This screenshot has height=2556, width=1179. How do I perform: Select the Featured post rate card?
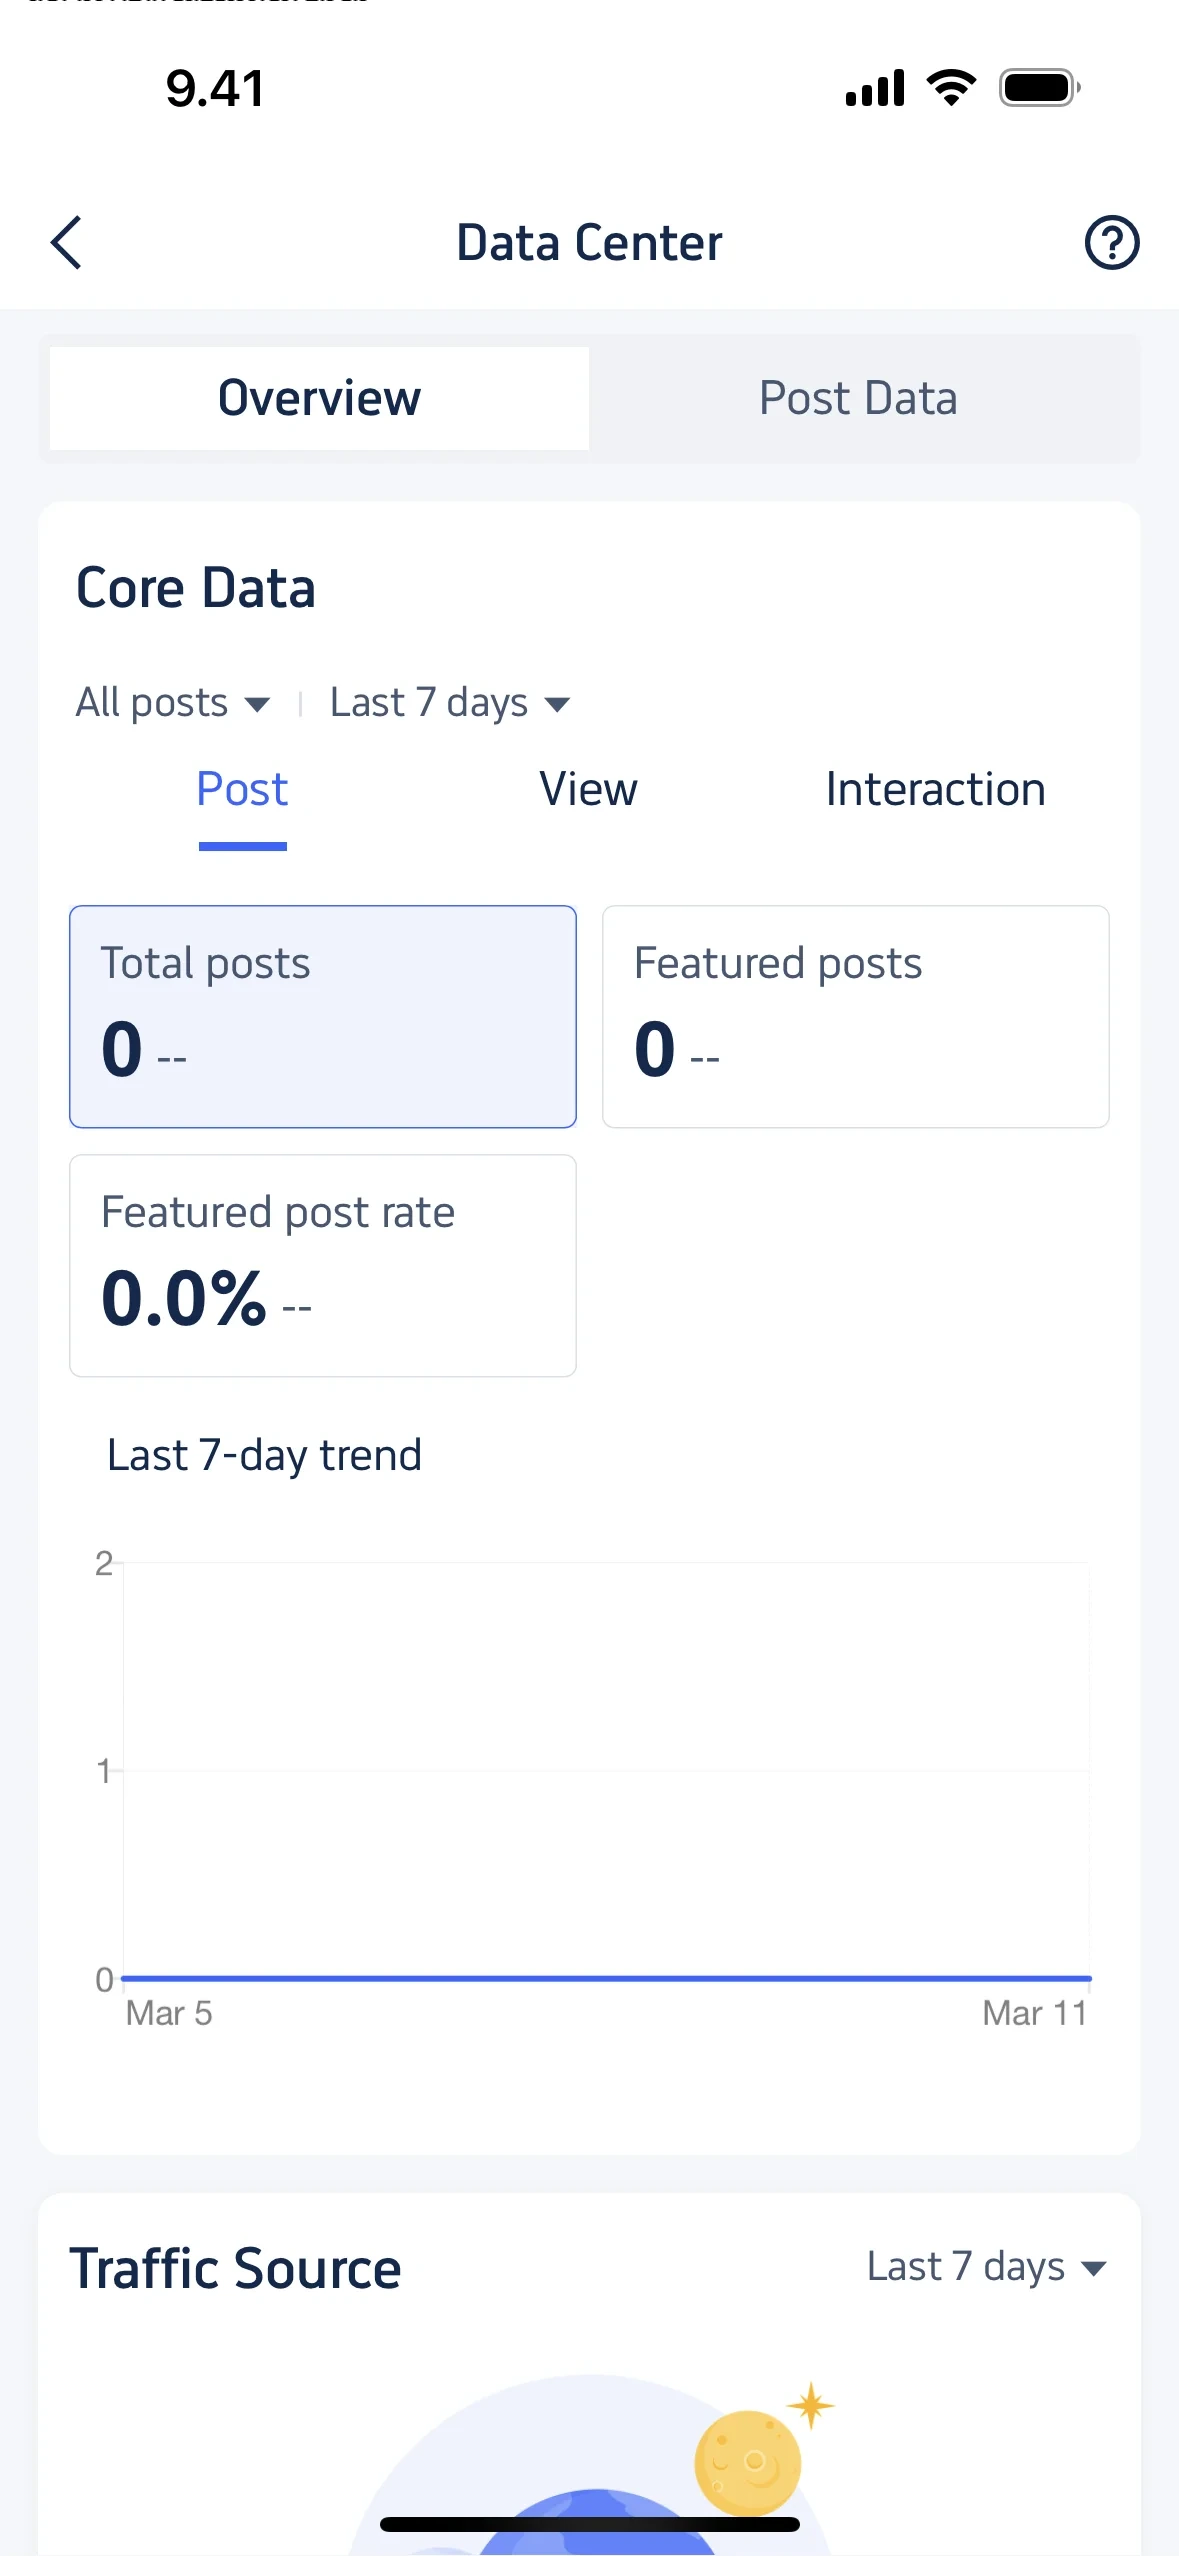pos(323,1266)
